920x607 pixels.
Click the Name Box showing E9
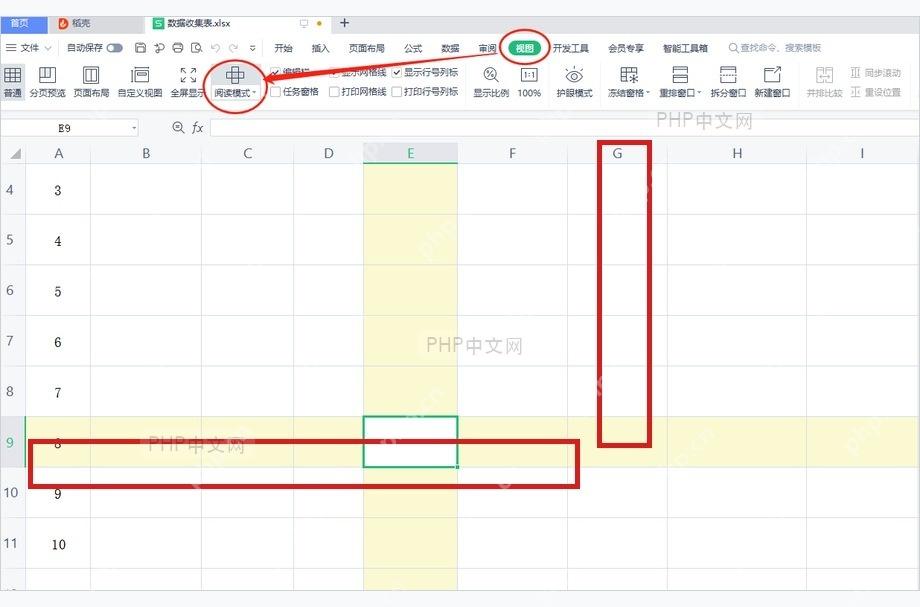tap(64, 128)
